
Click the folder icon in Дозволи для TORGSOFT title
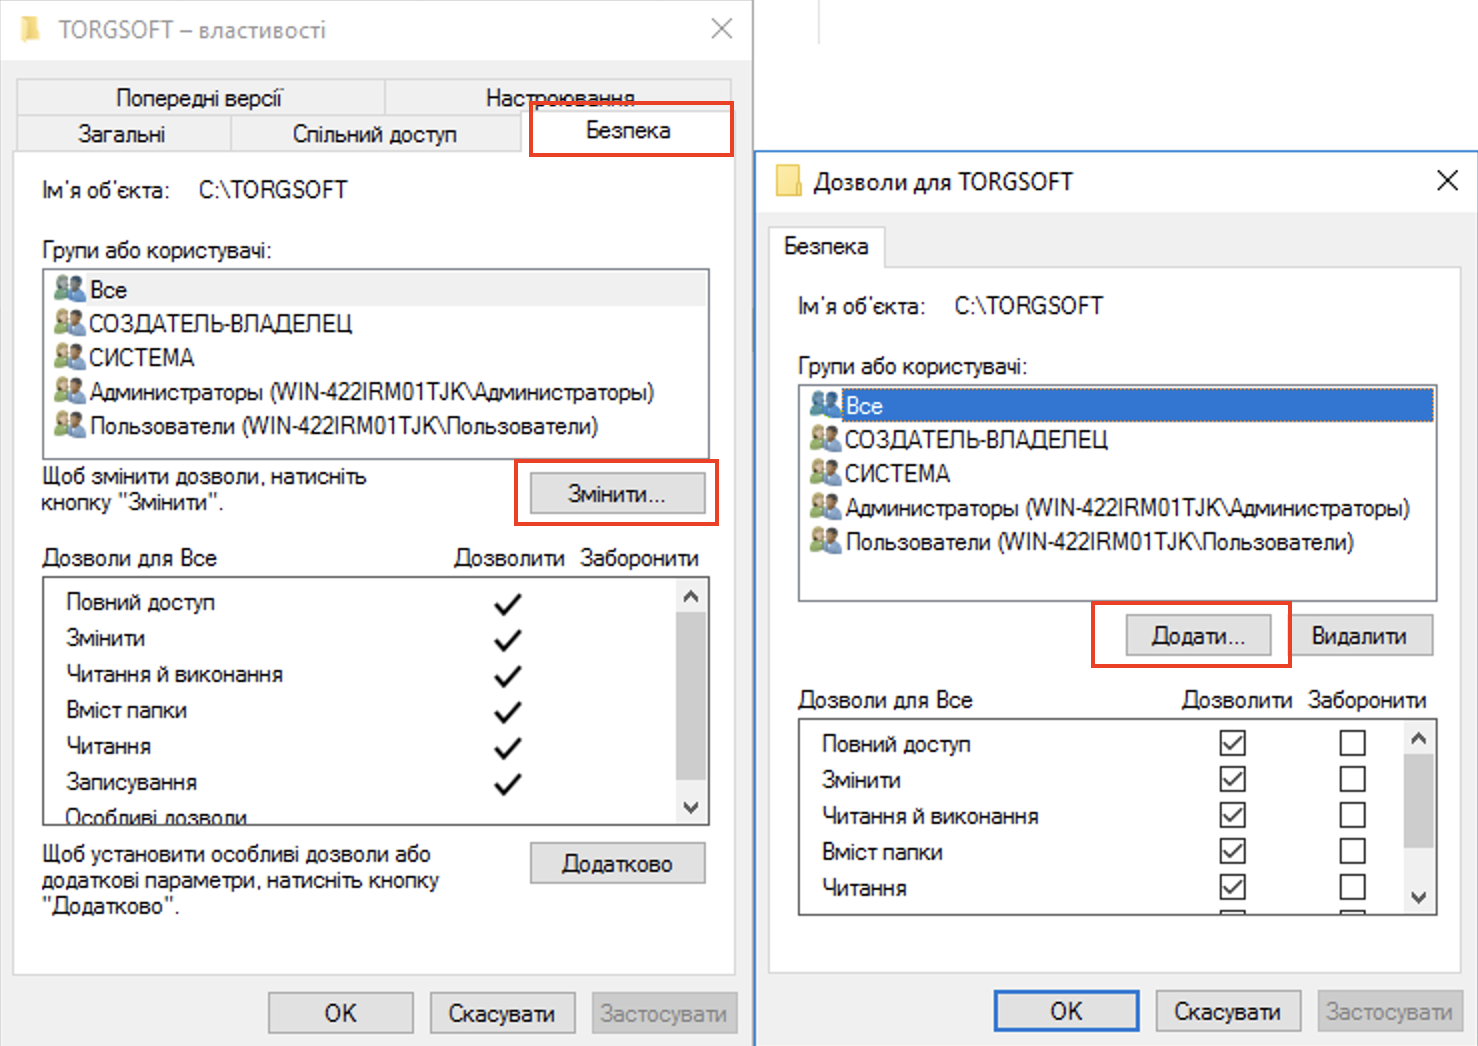click(x=789, y=181)
